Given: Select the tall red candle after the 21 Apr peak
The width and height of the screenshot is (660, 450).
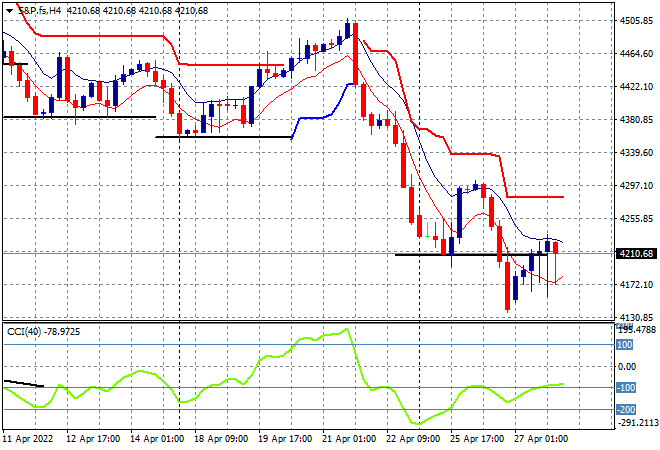Looking at the screenshot, I should click(356, 54).
